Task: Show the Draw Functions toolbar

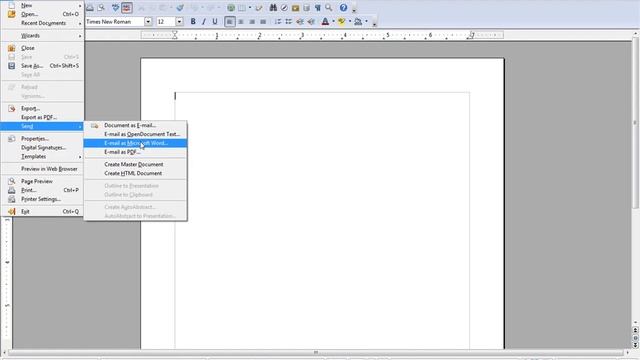Action: point(259,8)
